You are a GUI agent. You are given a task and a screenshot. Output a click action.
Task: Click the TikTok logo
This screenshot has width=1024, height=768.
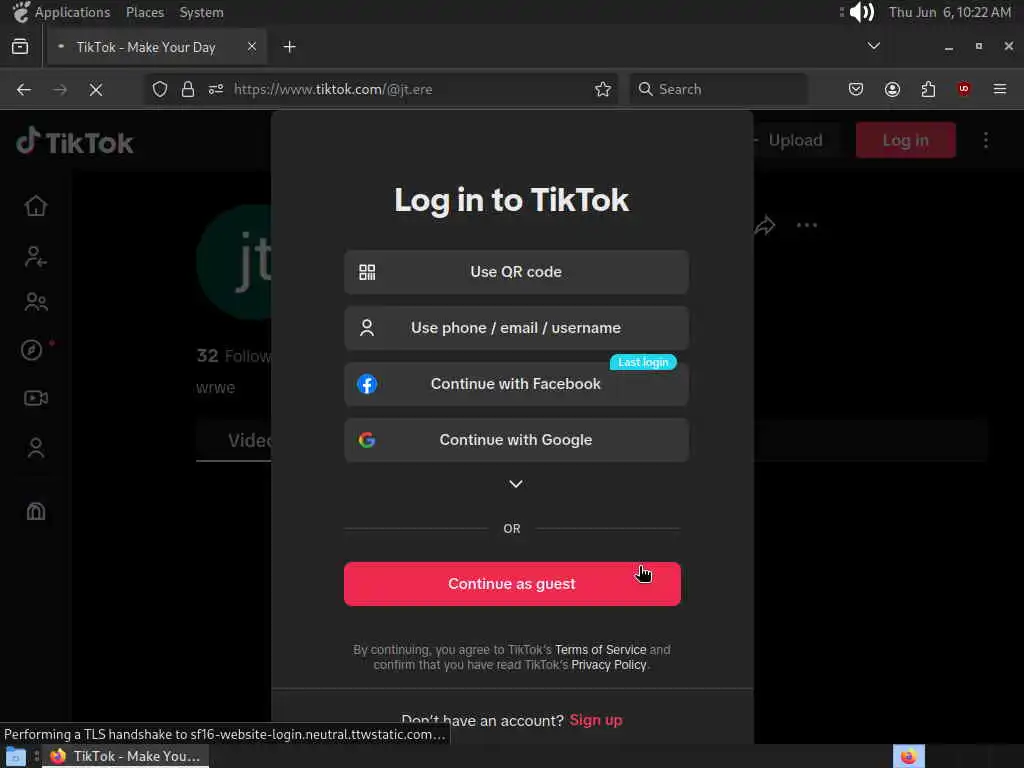pyautogui.click(x=74, y=142)
